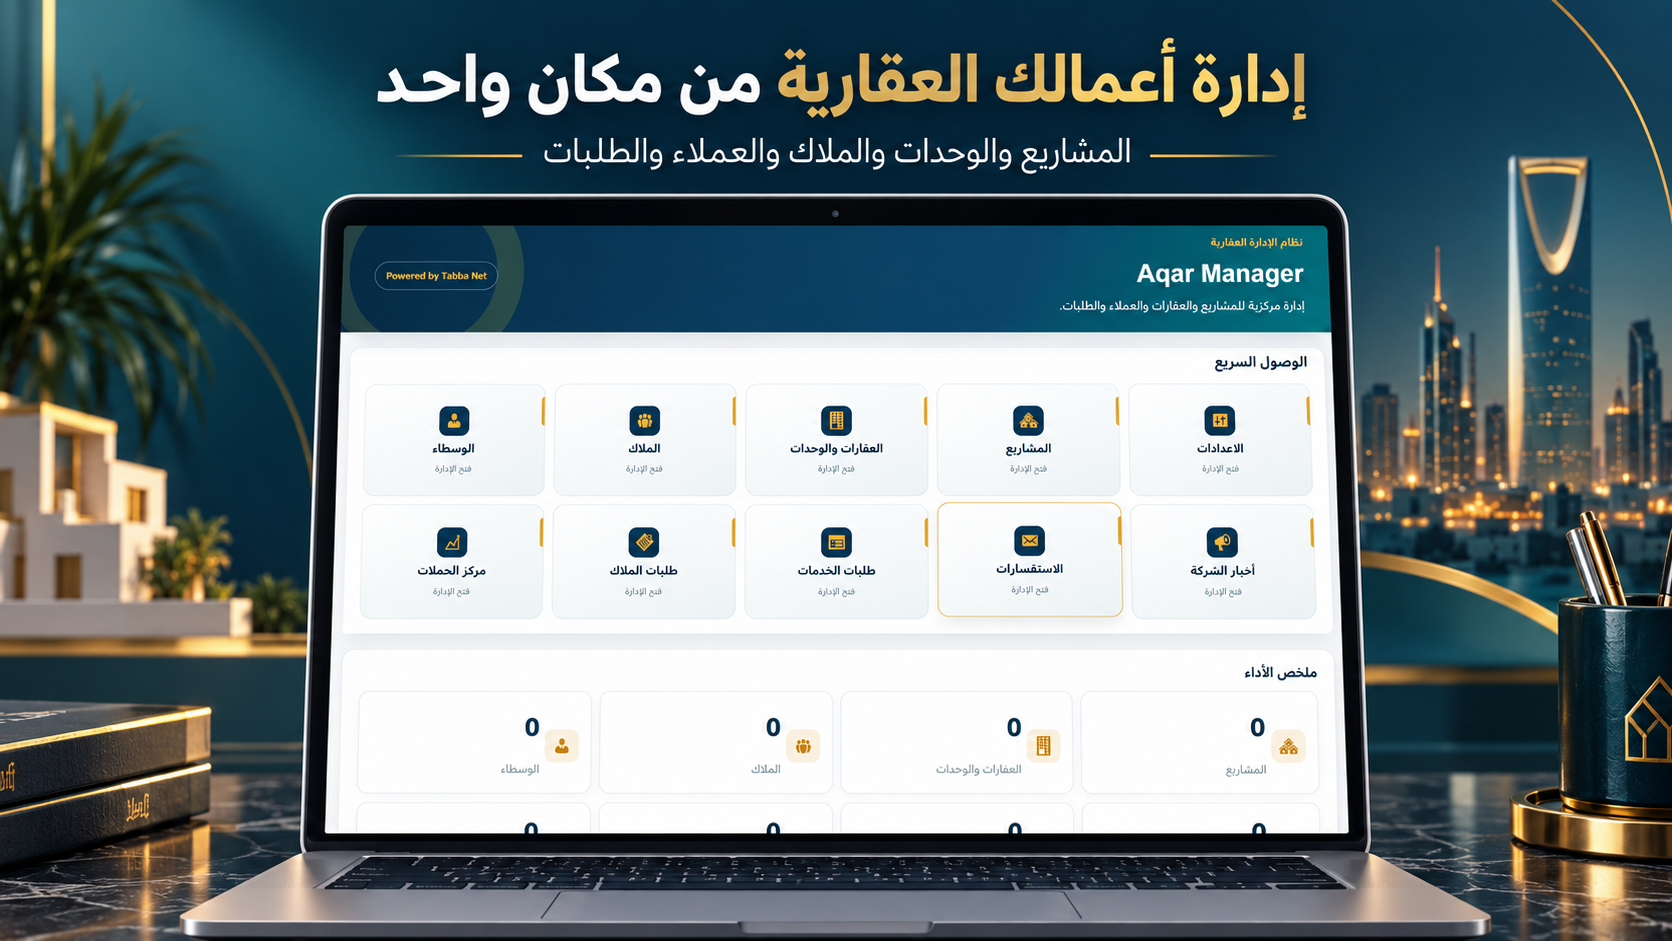Click the Aqar Manager title
1672x941 pixels.
pyautogui.click(x=1220, y=273)
